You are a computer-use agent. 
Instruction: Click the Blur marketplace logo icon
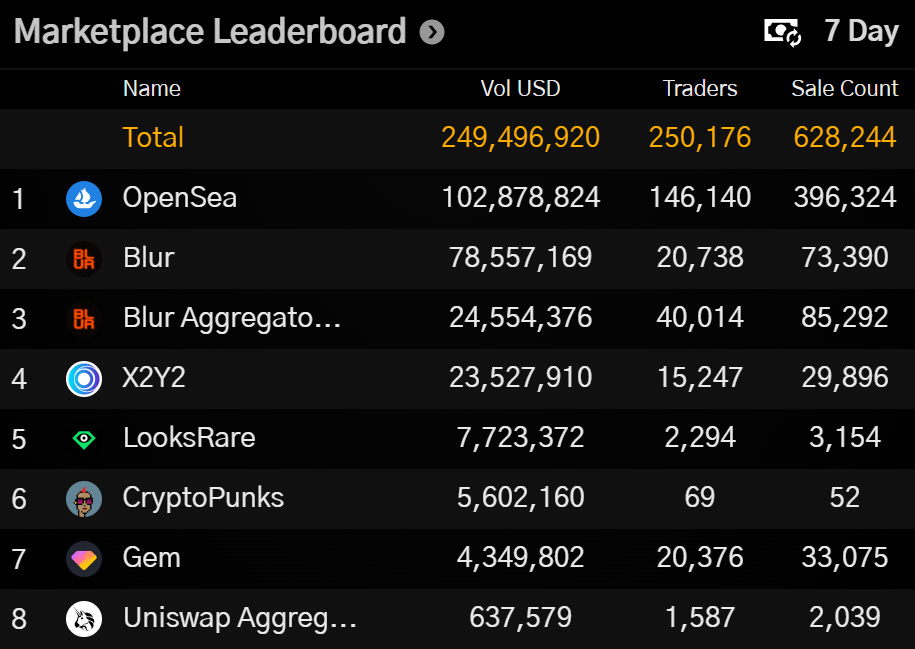84,259
